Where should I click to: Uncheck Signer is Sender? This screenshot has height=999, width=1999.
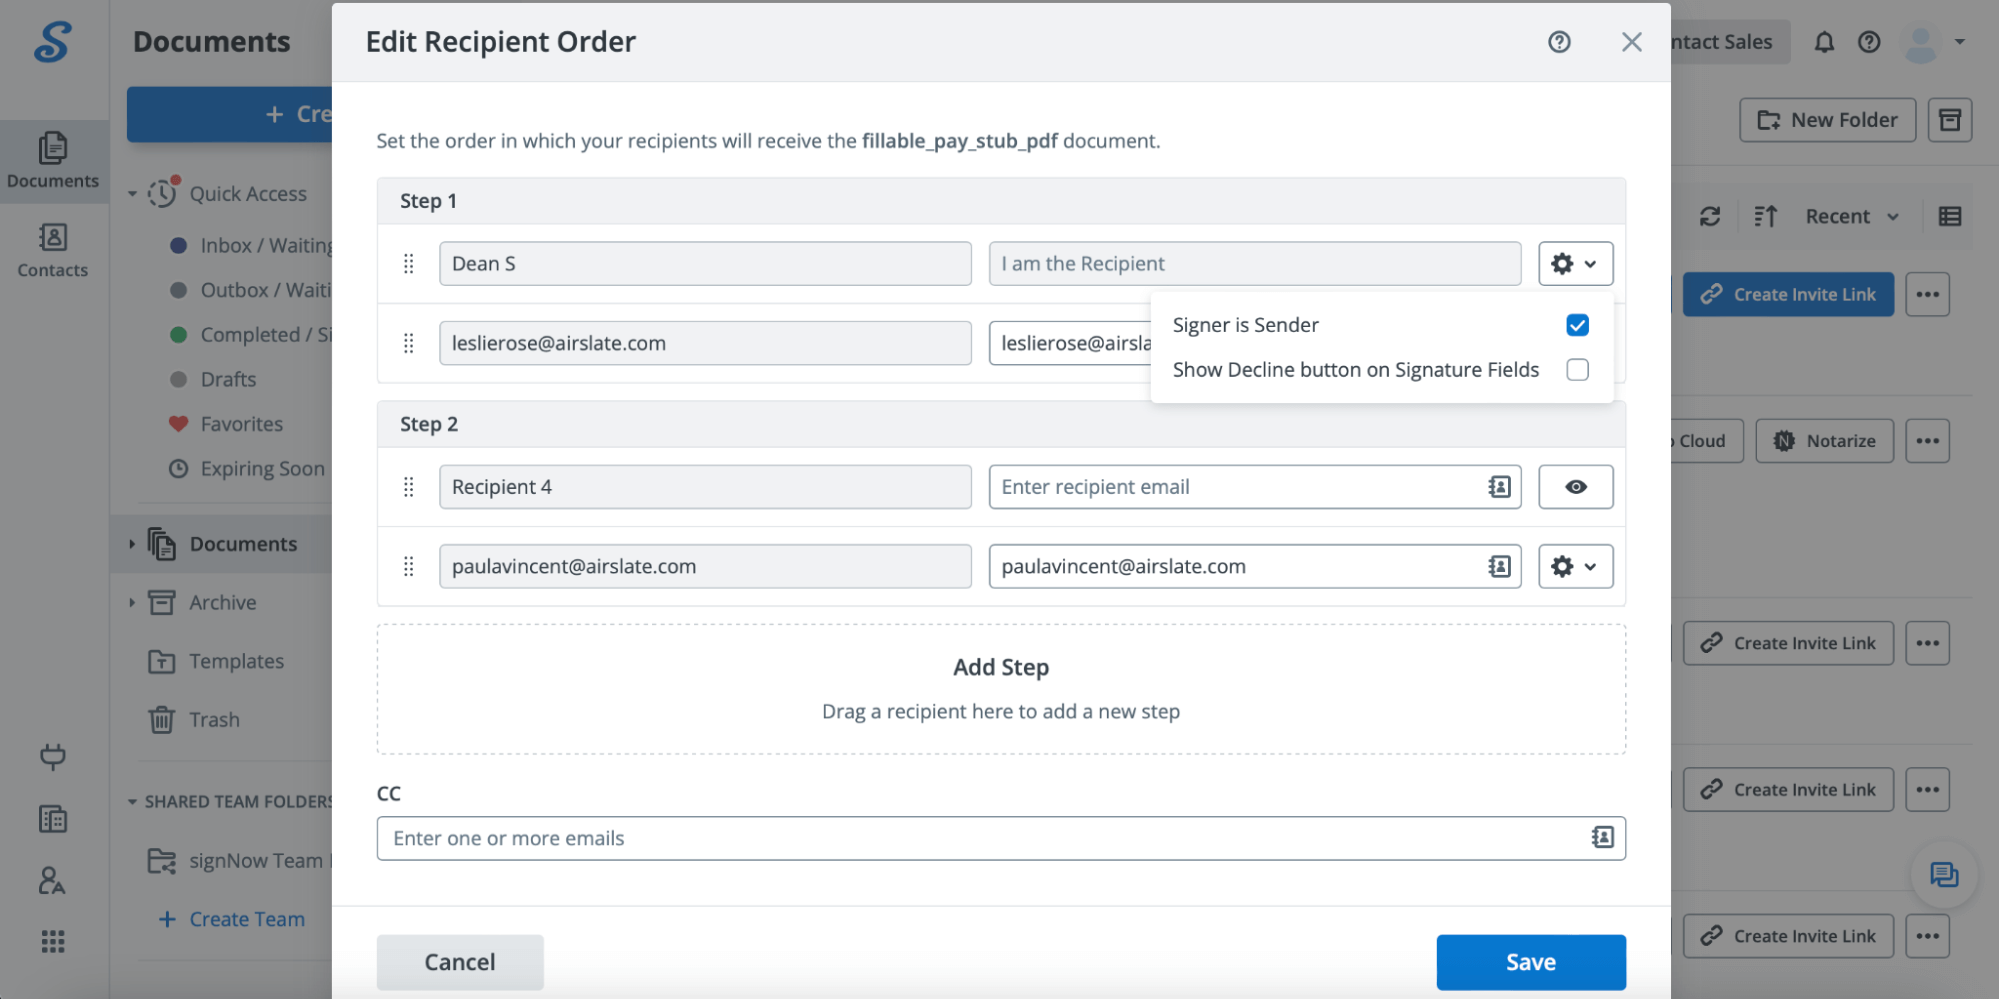pyautogui.click(x=1577, y=324)
